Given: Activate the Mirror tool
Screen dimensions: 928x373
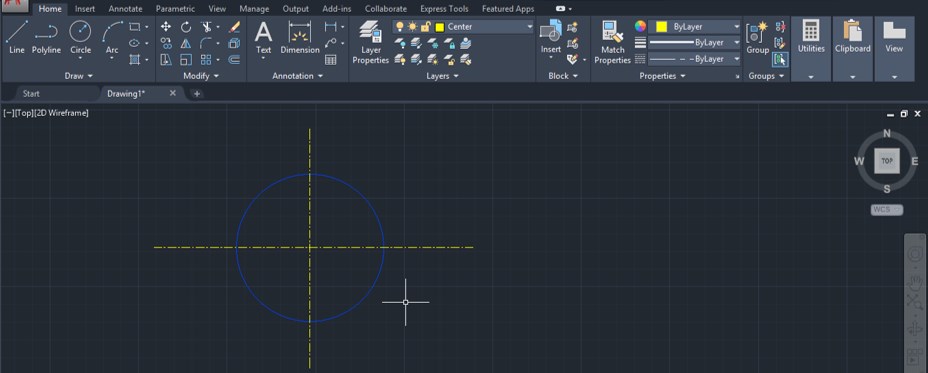Looking at the screenshot, I should 186,43.
